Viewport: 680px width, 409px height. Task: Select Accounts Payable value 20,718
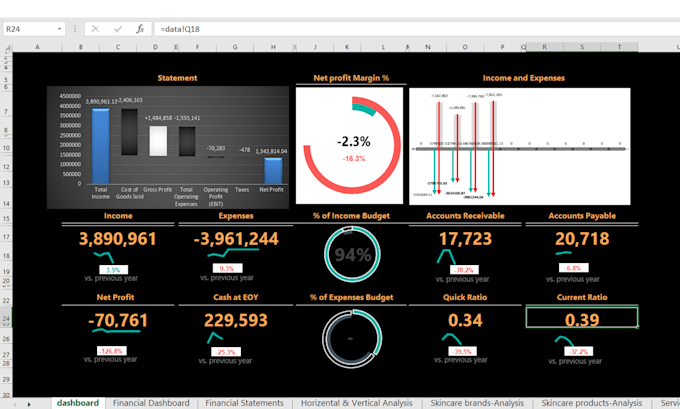click(582, 239)
